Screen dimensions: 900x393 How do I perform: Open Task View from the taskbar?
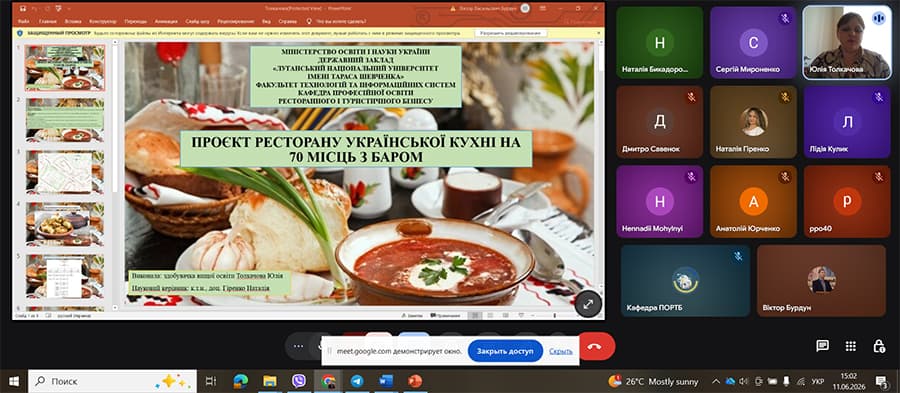(211, 381)
